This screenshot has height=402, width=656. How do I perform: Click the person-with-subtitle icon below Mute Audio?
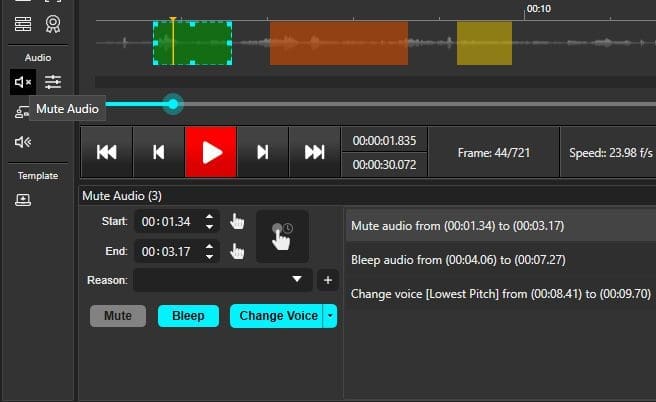point(22,112)
